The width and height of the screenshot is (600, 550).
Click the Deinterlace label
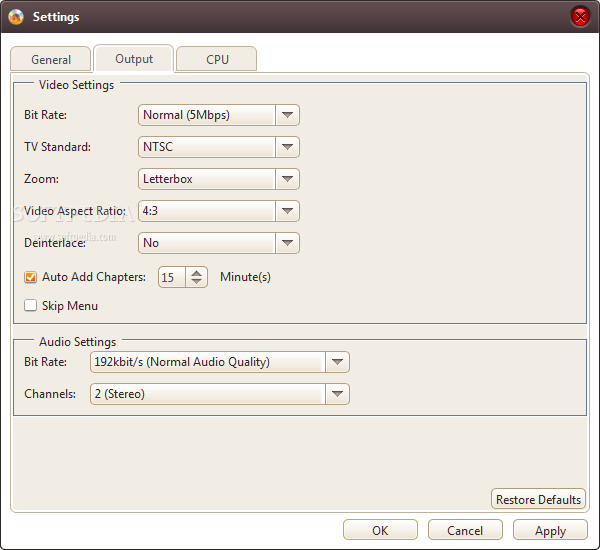tap(55, 243)
